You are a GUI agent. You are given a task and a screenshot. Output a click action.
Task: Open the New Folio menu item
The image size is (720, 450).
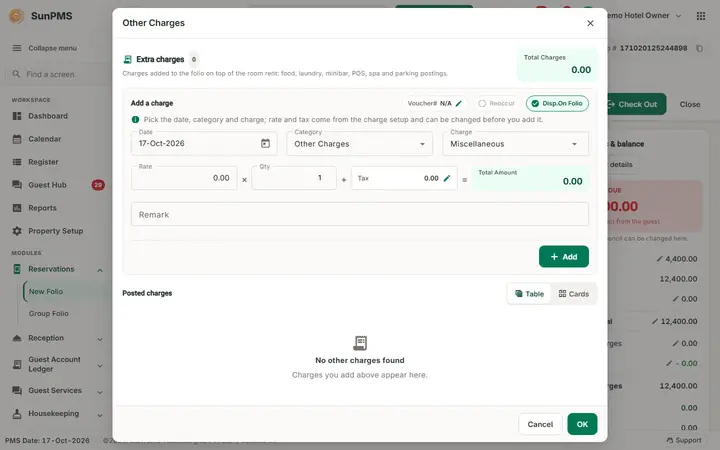click(x=46, y=292)
